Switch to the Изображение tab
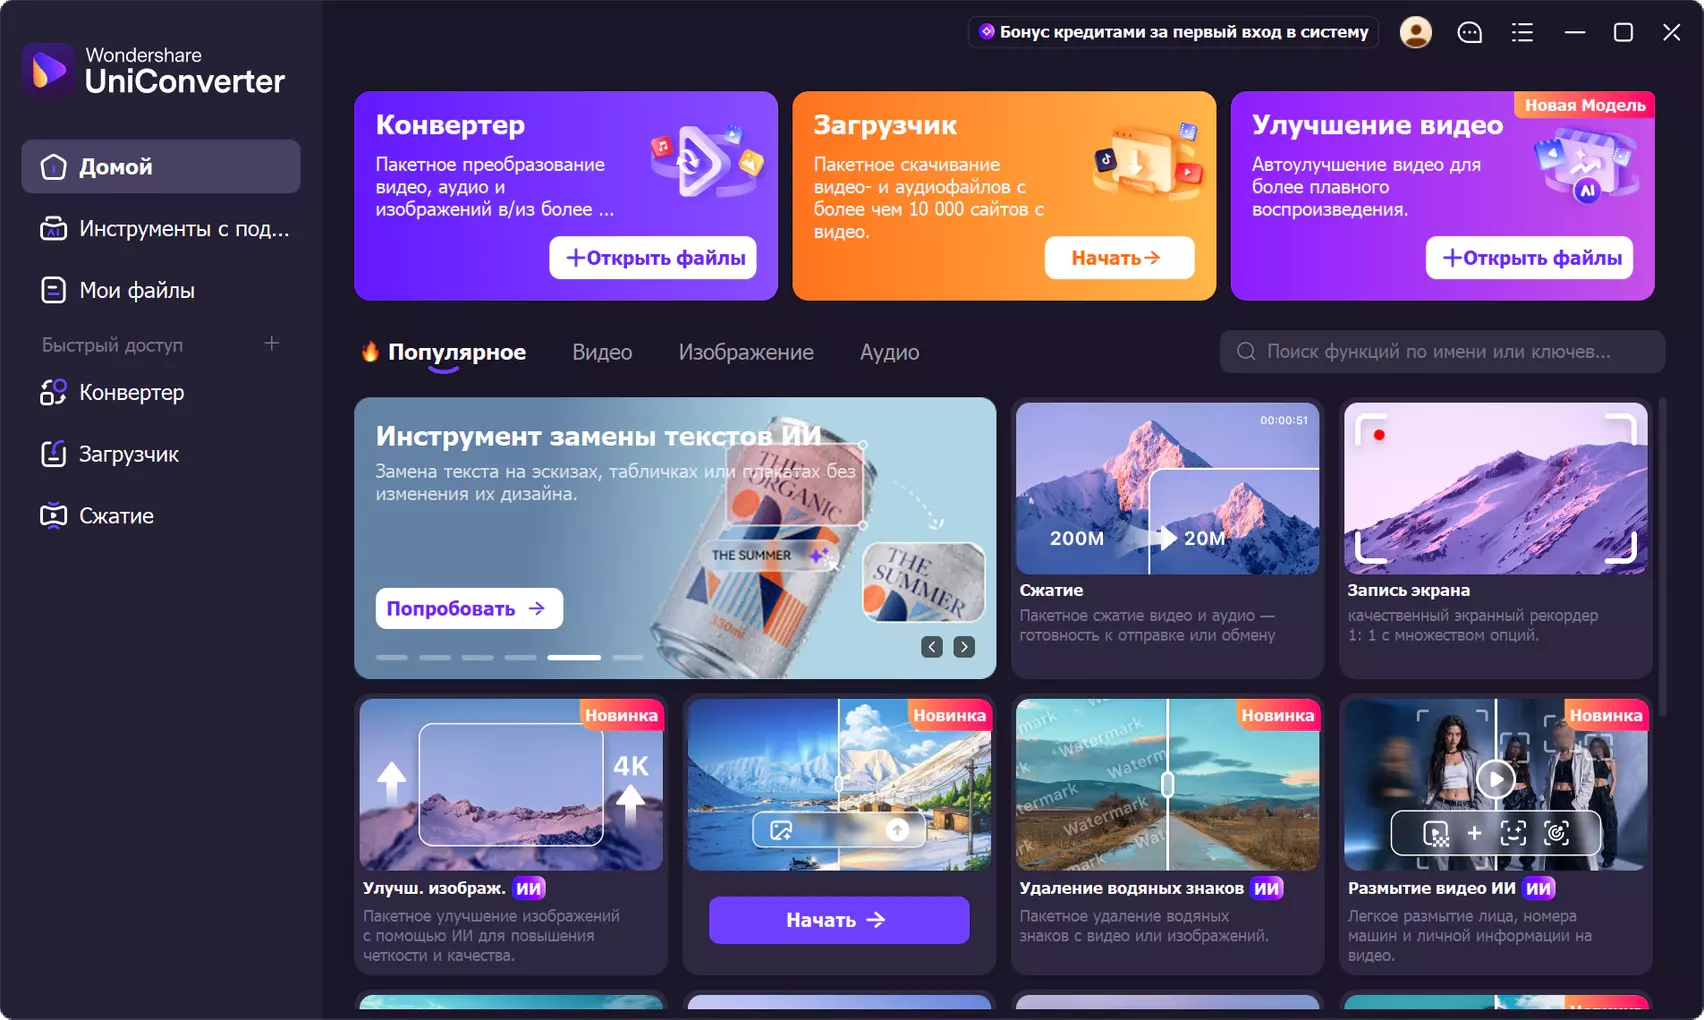 pos(746,352)
